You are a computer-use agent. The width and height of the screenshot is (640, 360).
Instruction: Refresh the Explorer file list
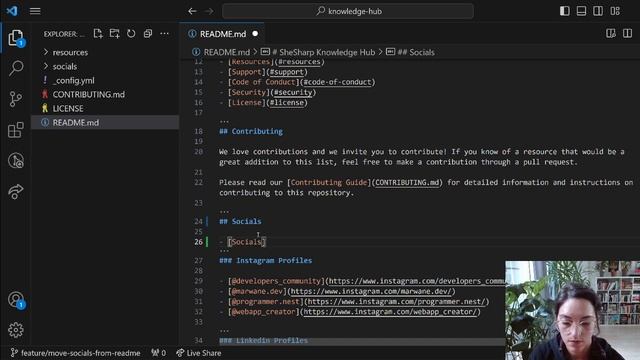pos(131,34)
